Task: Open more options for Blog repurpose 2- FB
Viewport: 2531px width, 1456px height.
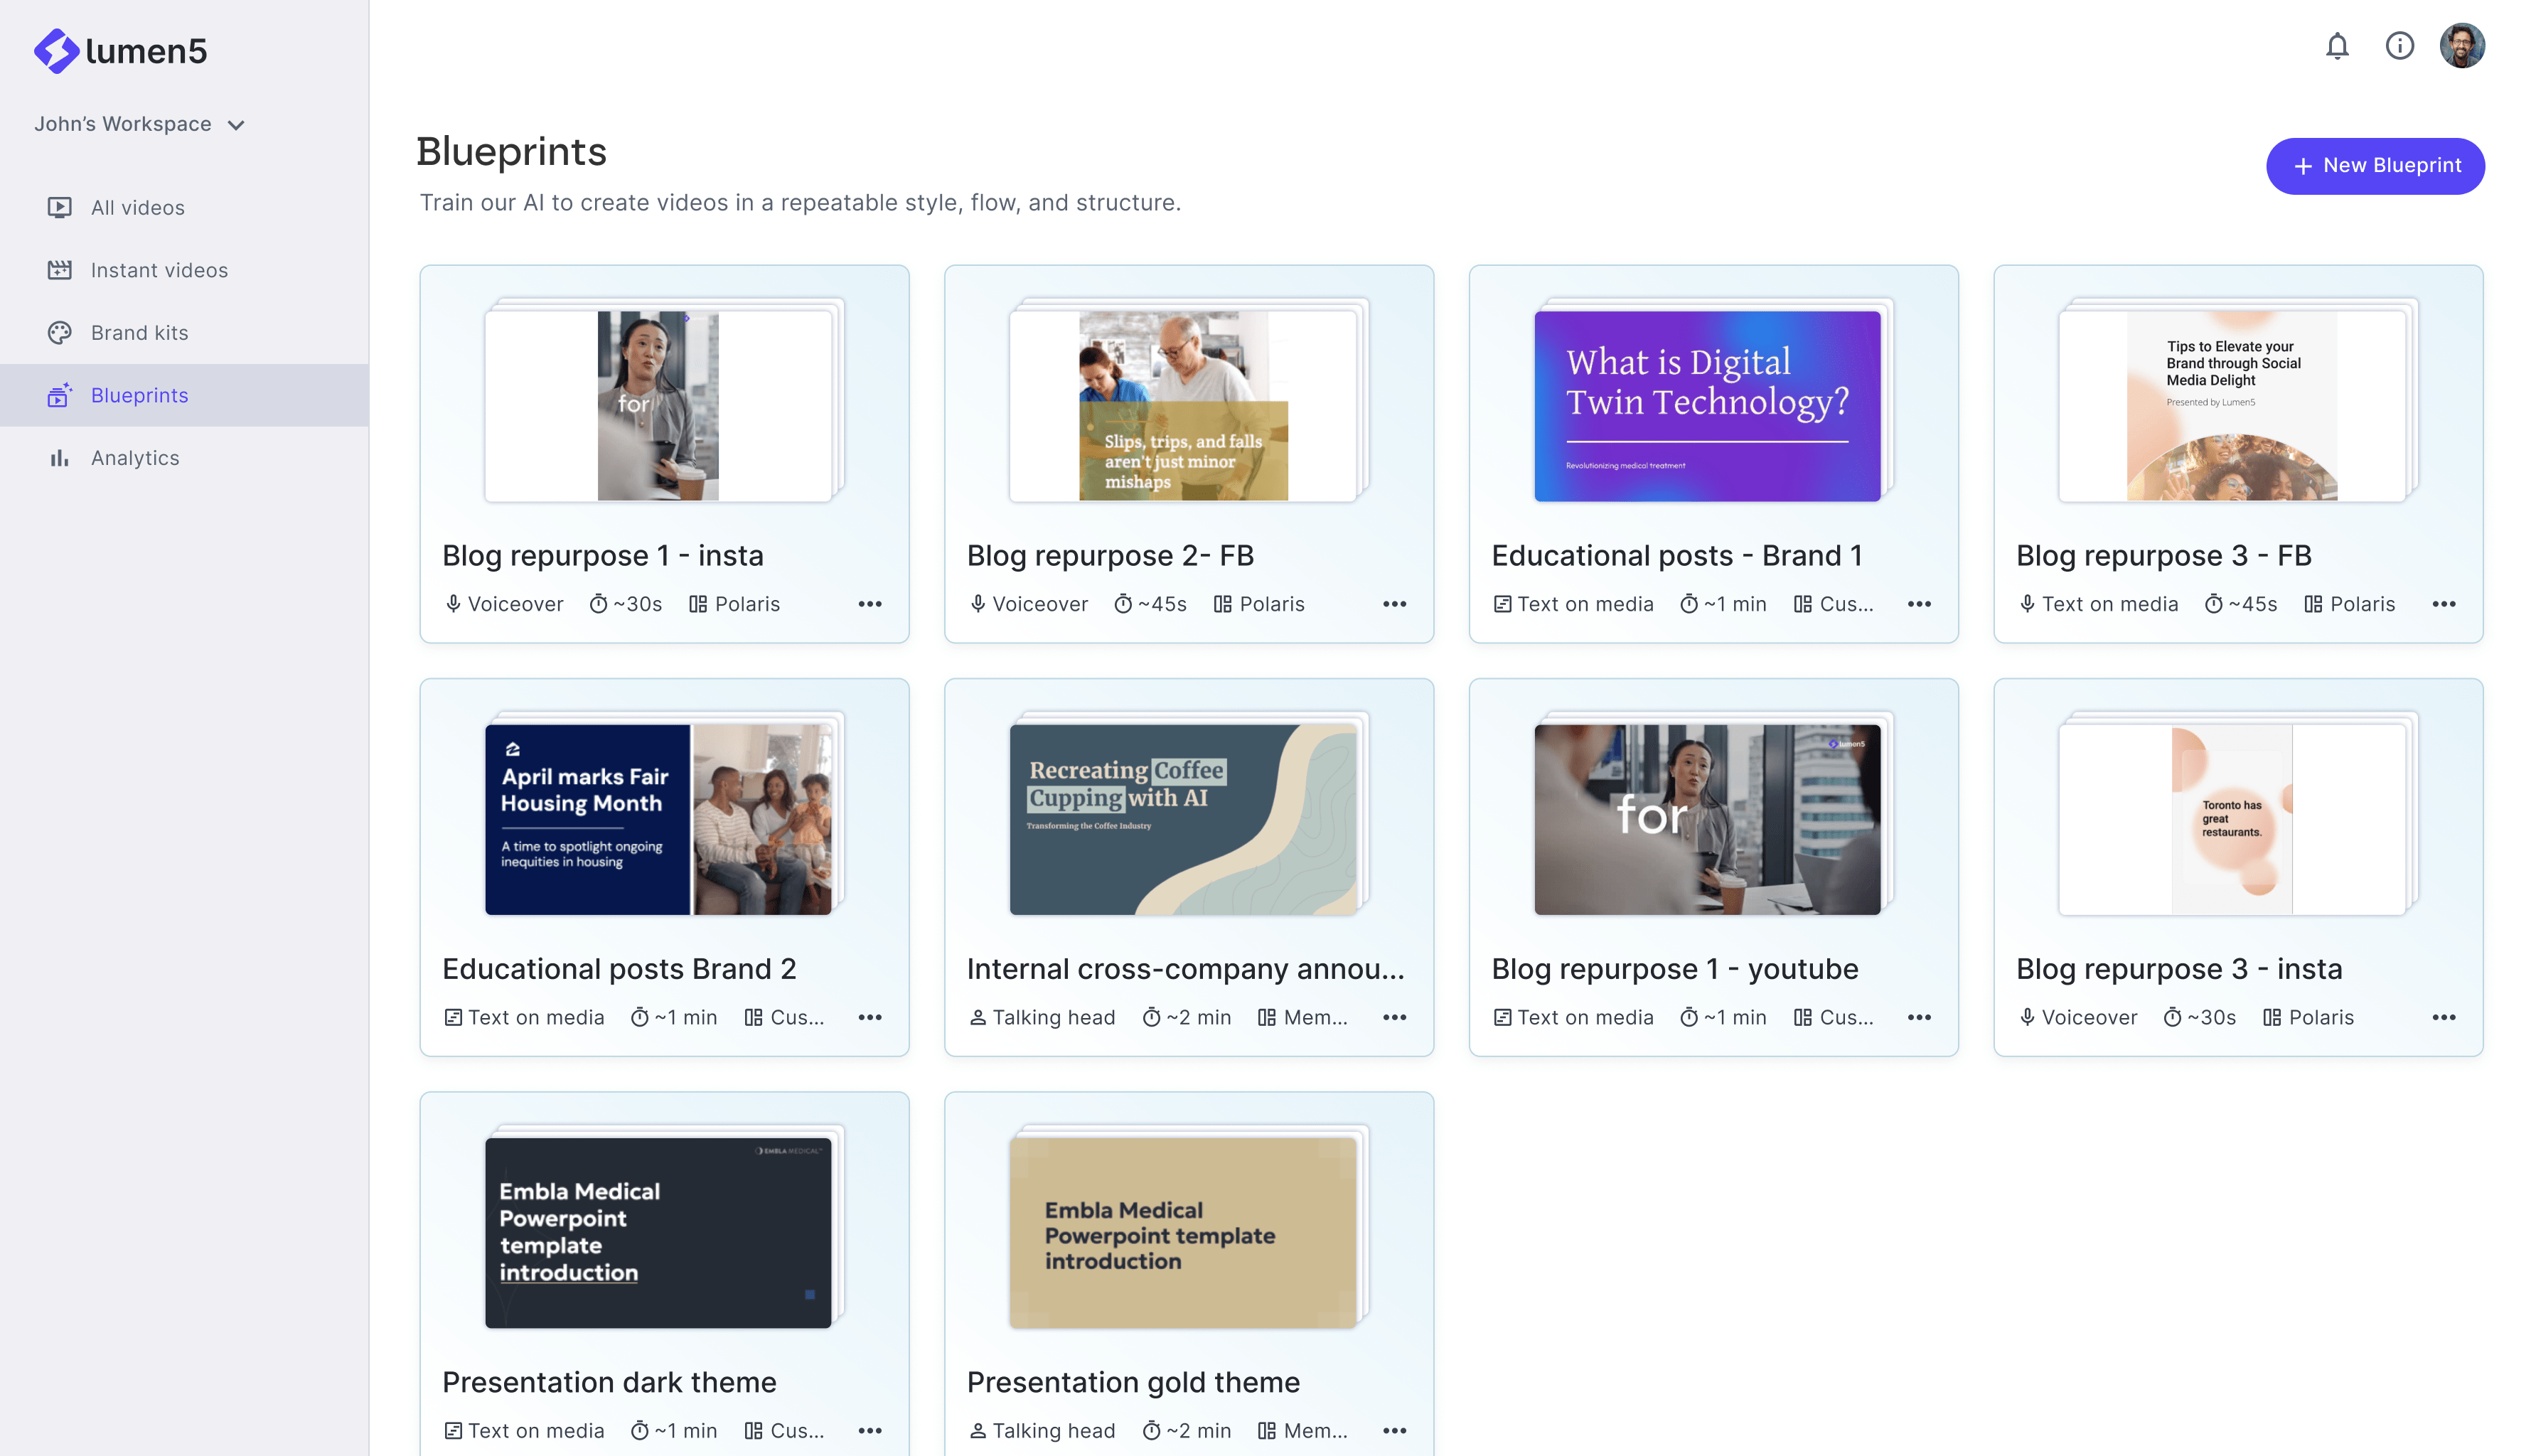Action: coord(1394,604)
